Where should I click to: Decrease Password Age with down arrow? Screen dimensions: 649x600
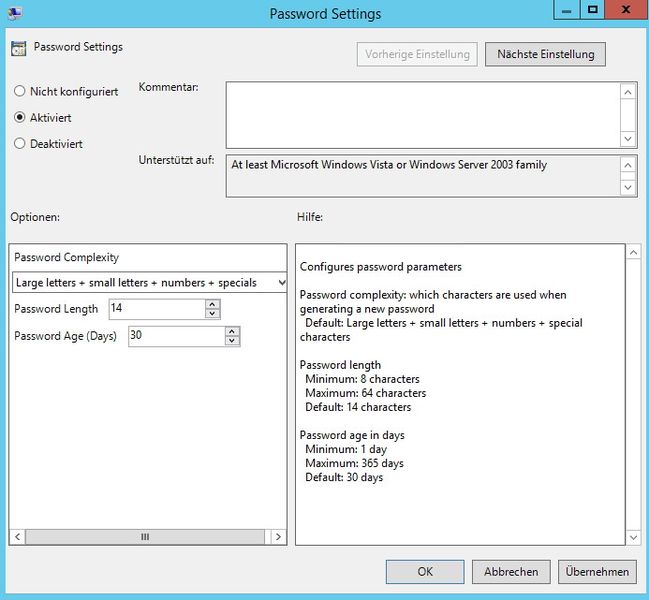tap(232, 341)
